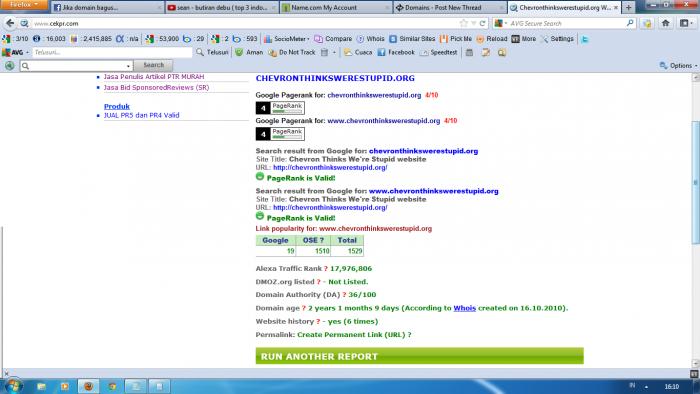This screenshot has width=700, height=394.
Task: Click the Pick Me toolbar button
Action: [456, 39]
